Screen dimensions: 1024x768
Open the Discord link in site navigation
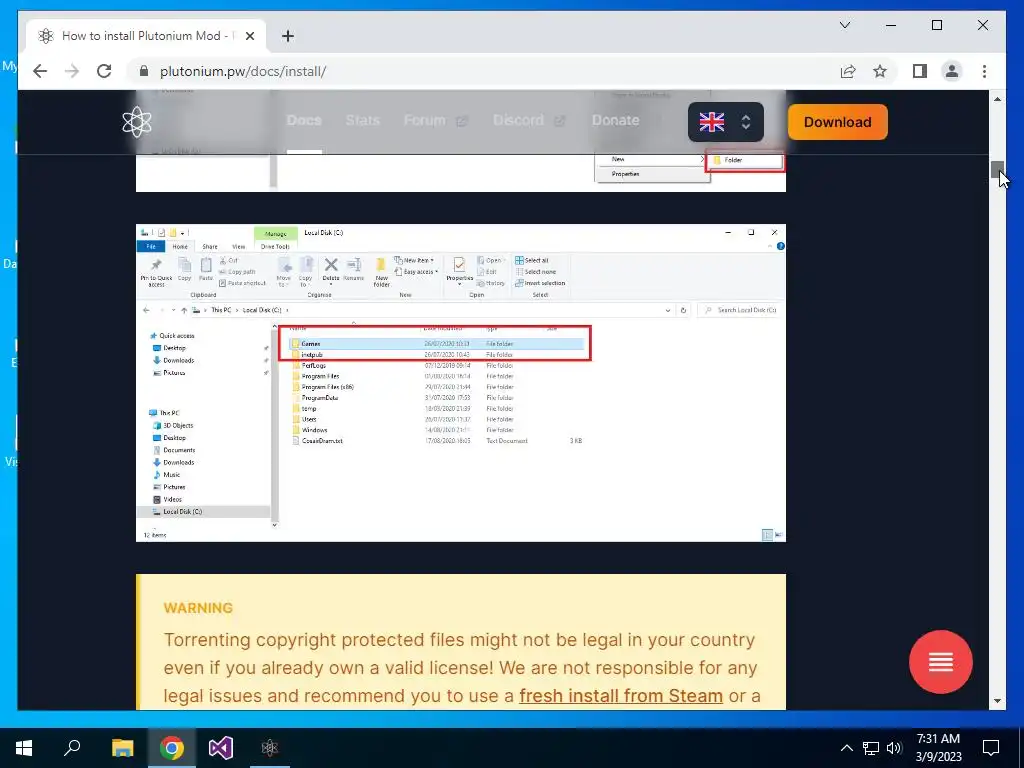pyautogui.click(x=529, y=120)
